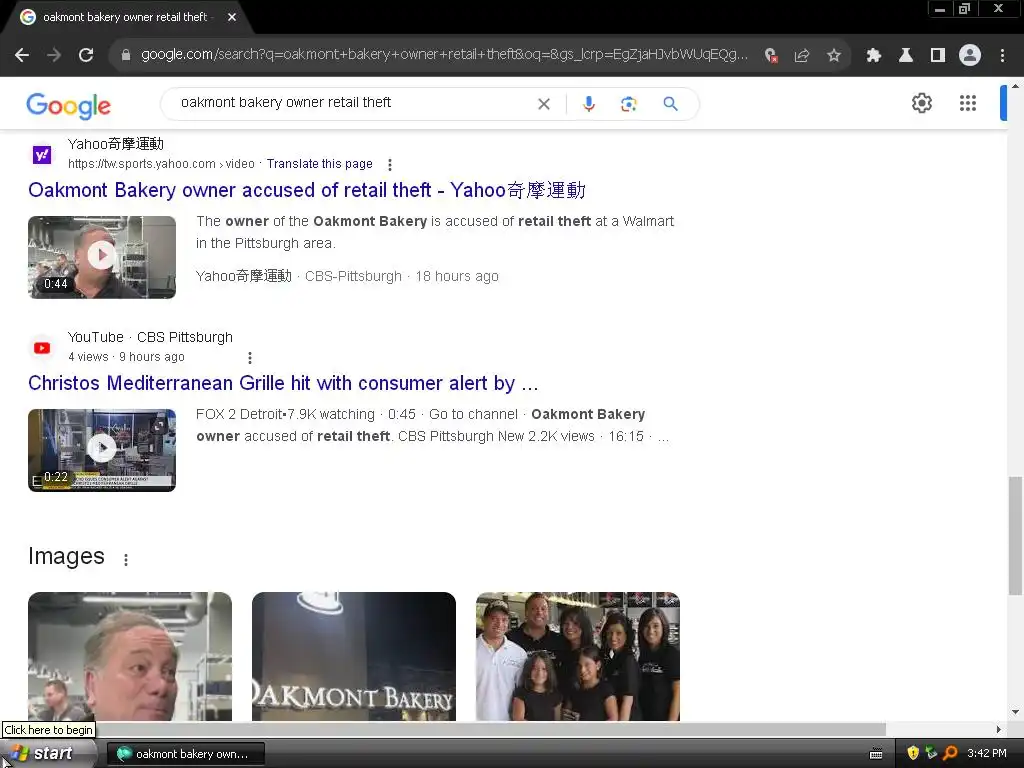Viewport: 1024px width, 768px height.
Task: Click the horizontal scrollbar at the bottom
Action: (x=443, y=729)
